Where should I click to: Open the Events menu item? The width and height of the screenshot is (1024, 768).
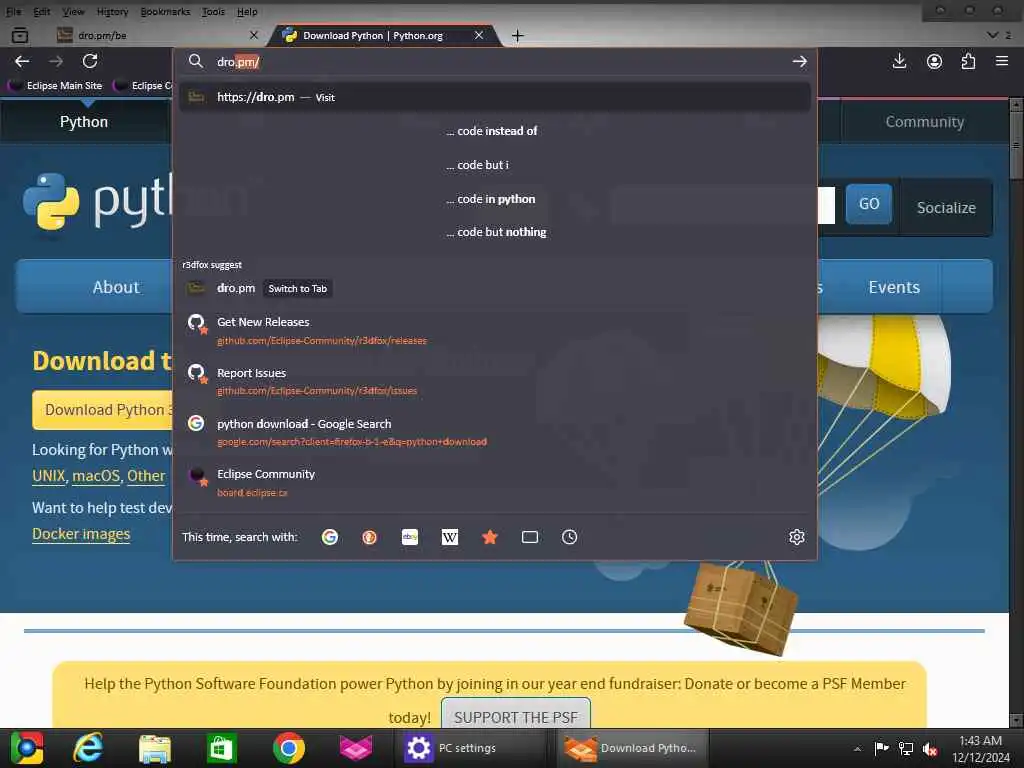(894, 287)
